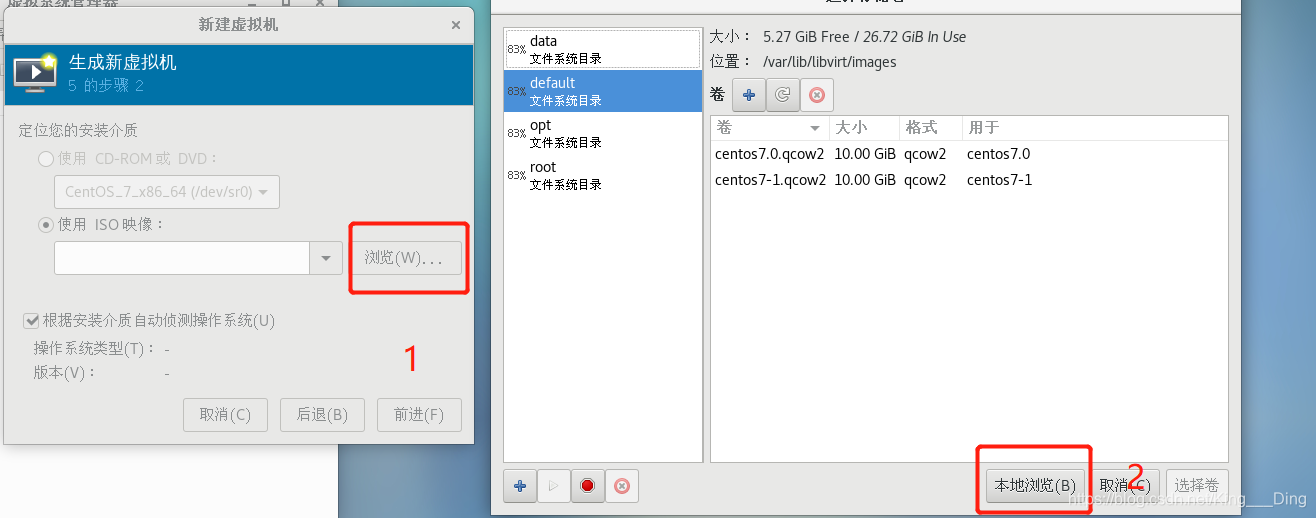Delete the selected storage pool
This screenshot has height=518, width=1316.
[x=622, y=486]
